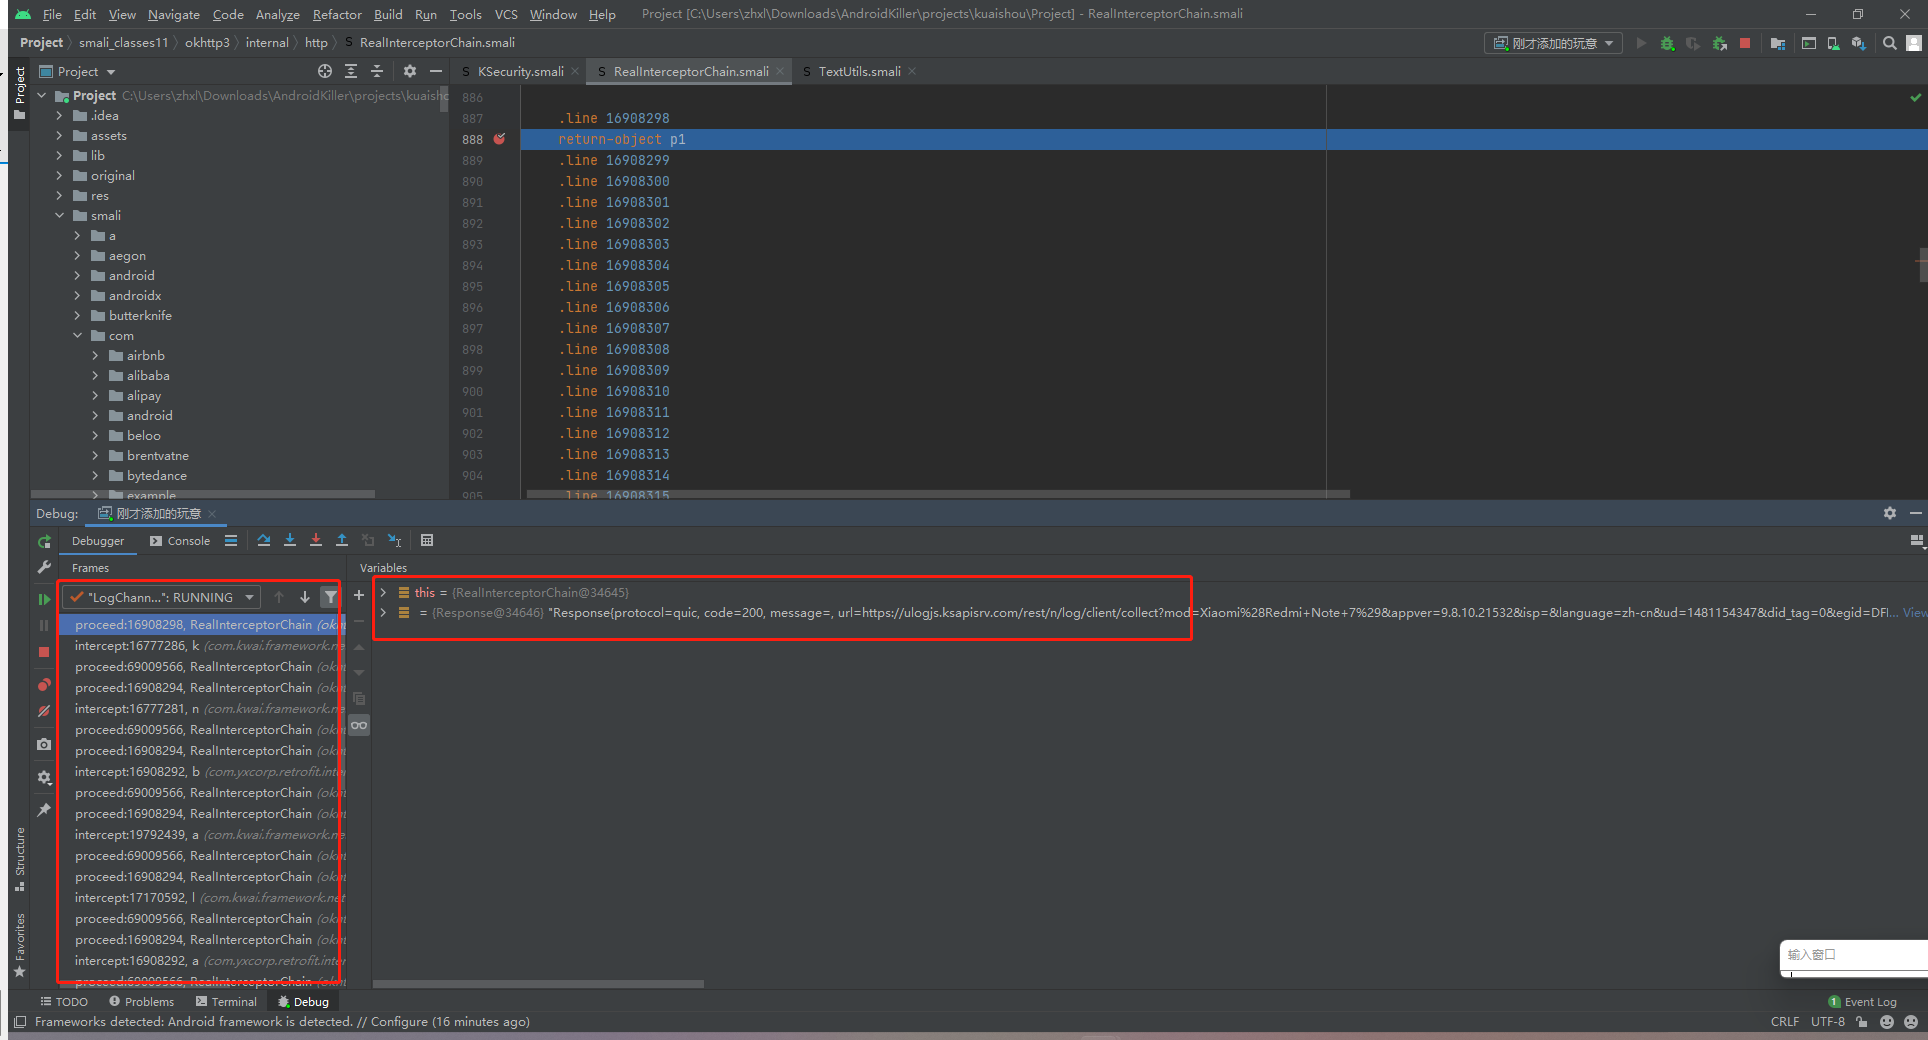Click the okhttp3 breadcrumb in navigation bar
The height and width of the screenshot is (1040, 1928).
pos(207,42)
